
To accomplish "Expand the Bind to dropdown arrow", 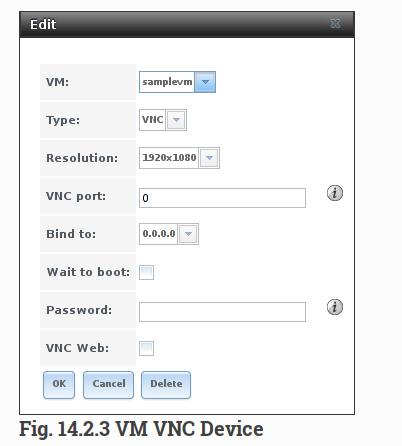I will coord(188,234).
